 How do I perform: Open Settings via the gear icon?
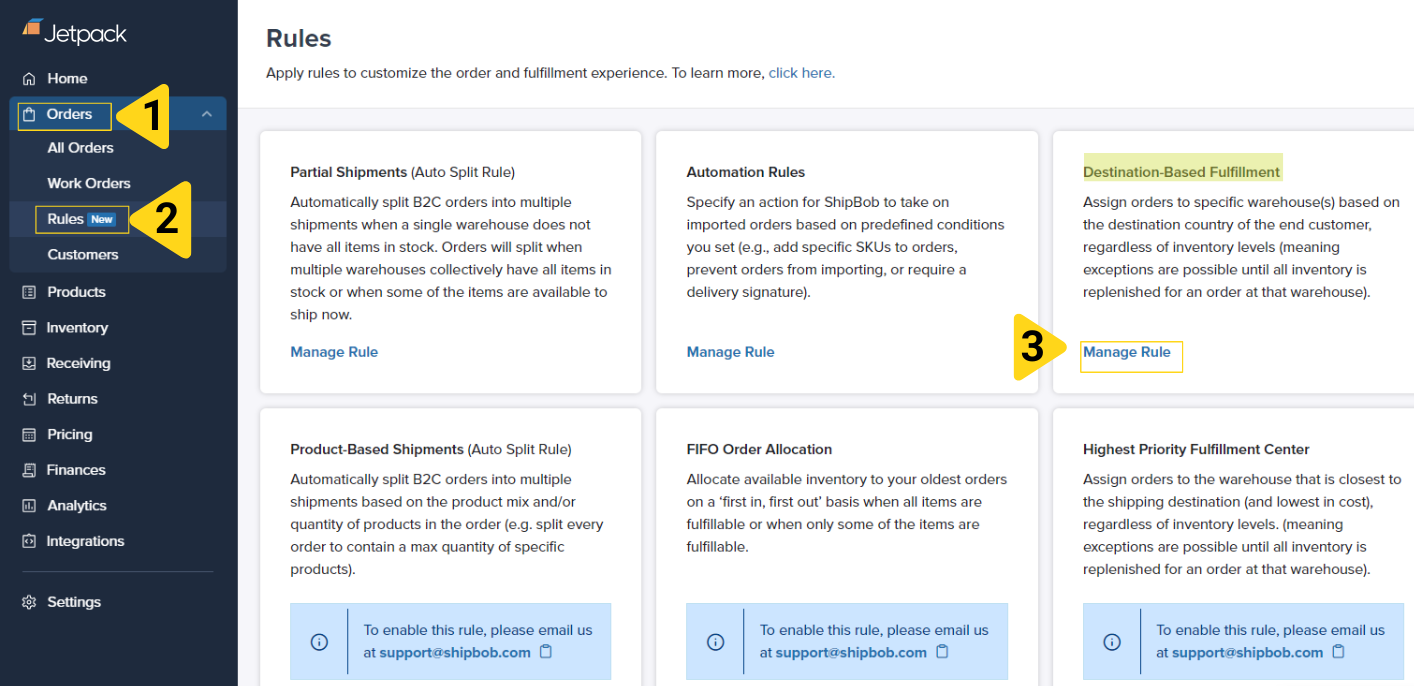tap(28, 601)
